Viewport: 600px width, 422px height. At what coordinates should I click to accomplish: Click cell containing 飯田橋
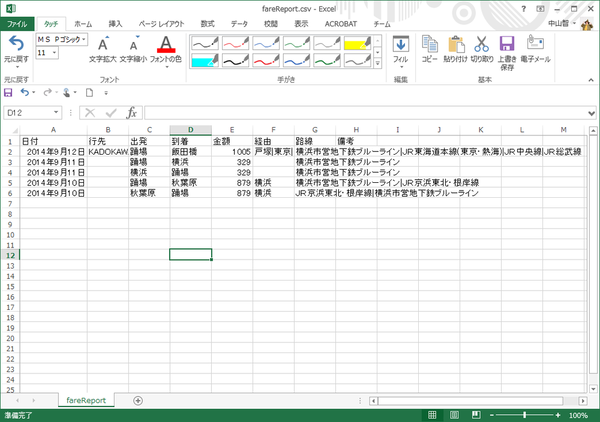pyautogui.click(x=191, y=152)
